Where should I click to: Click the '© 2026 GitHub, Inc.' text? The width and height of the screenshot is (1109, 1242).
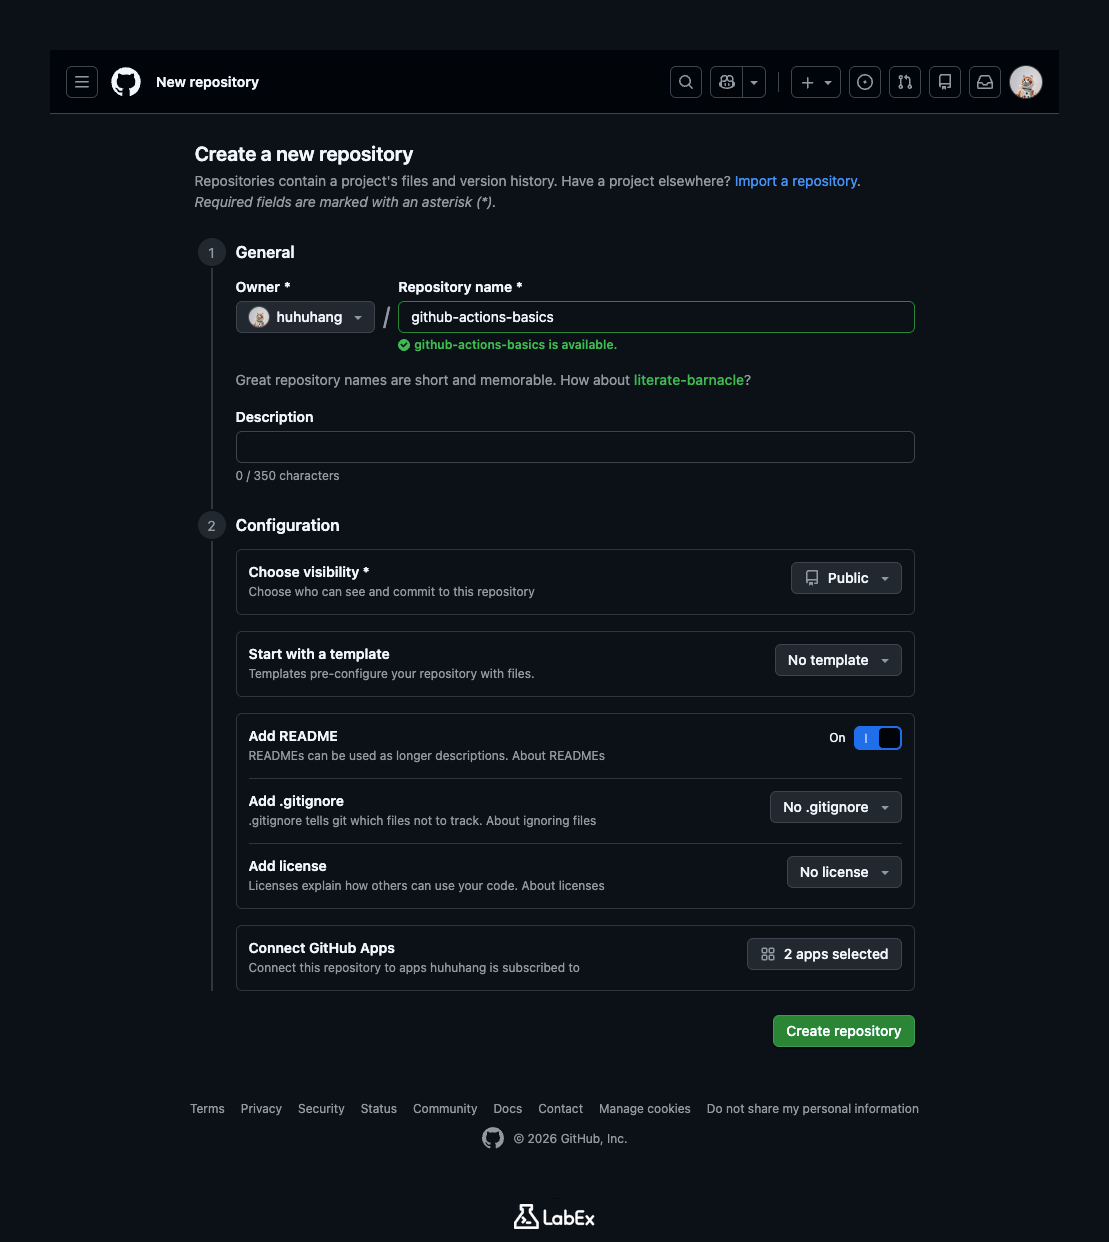[571, 1139]
